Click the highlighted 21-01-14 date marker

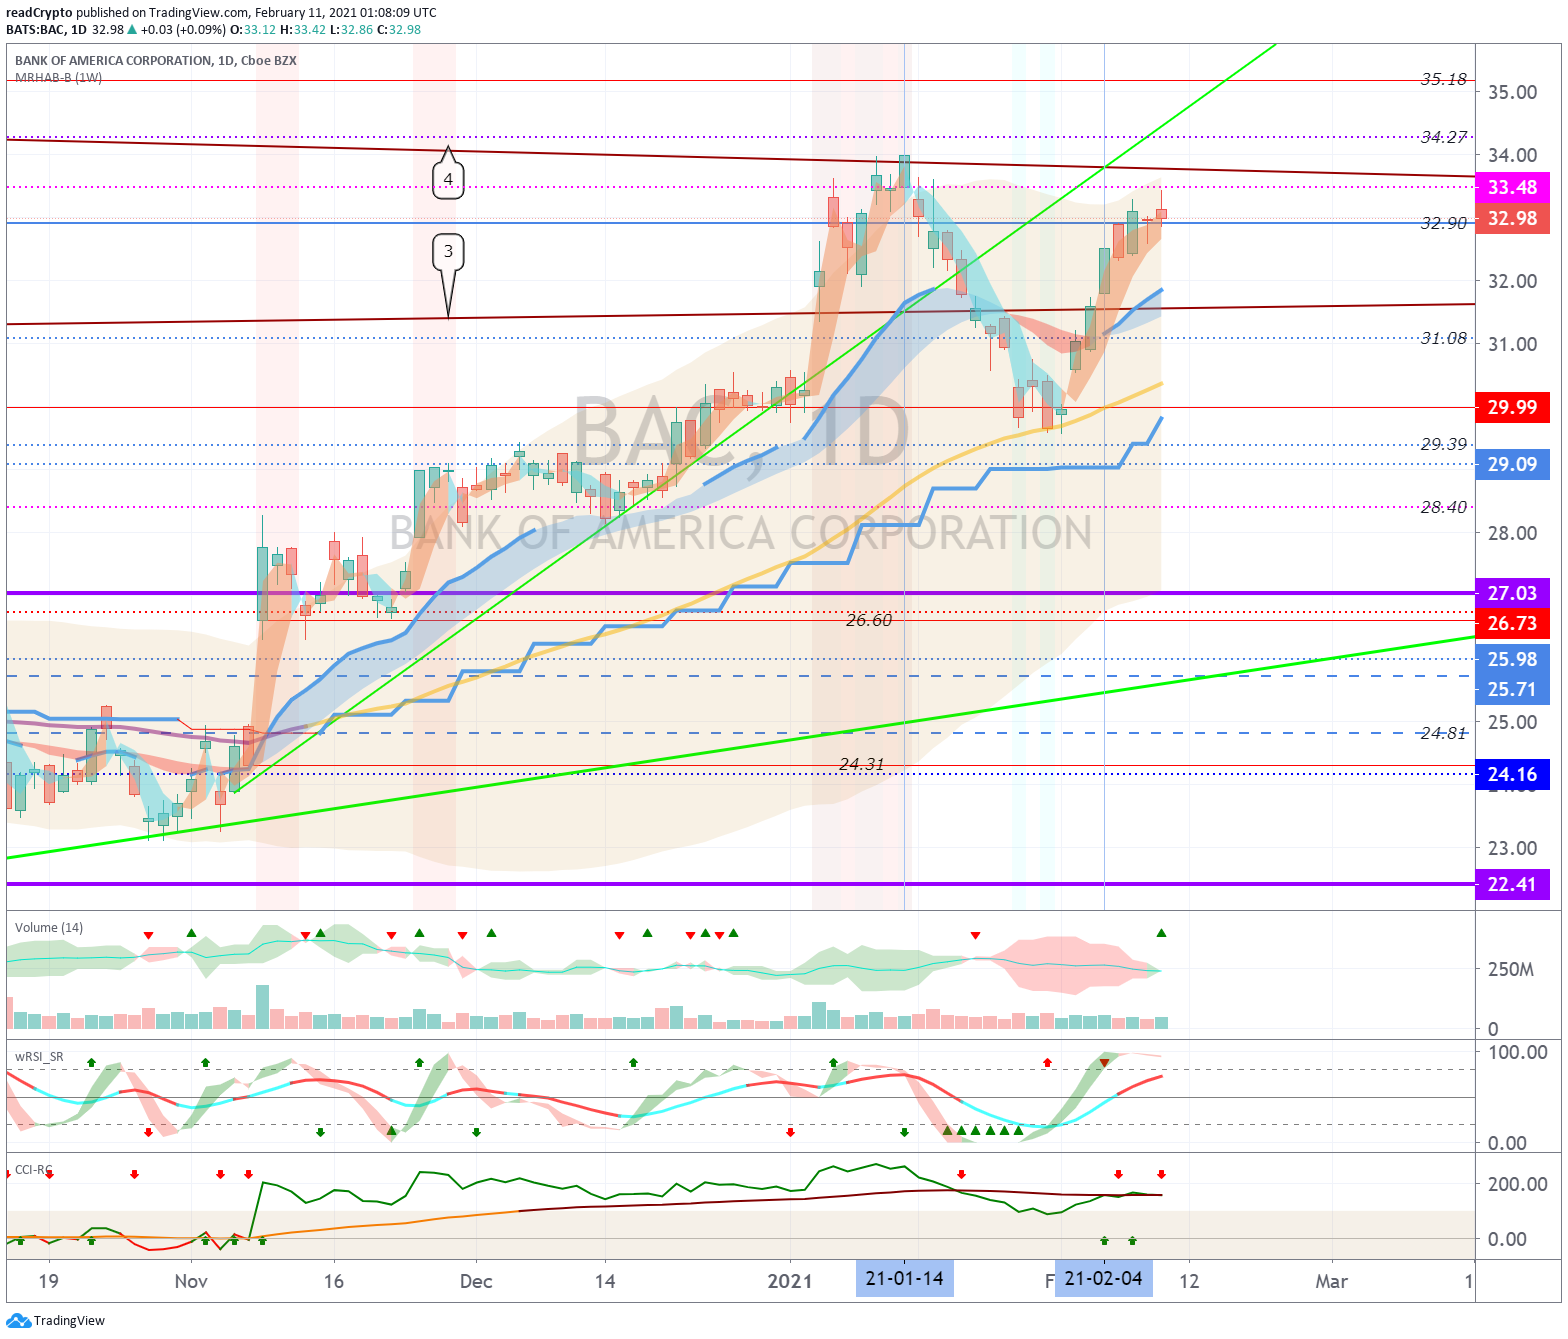[904, 1279]
